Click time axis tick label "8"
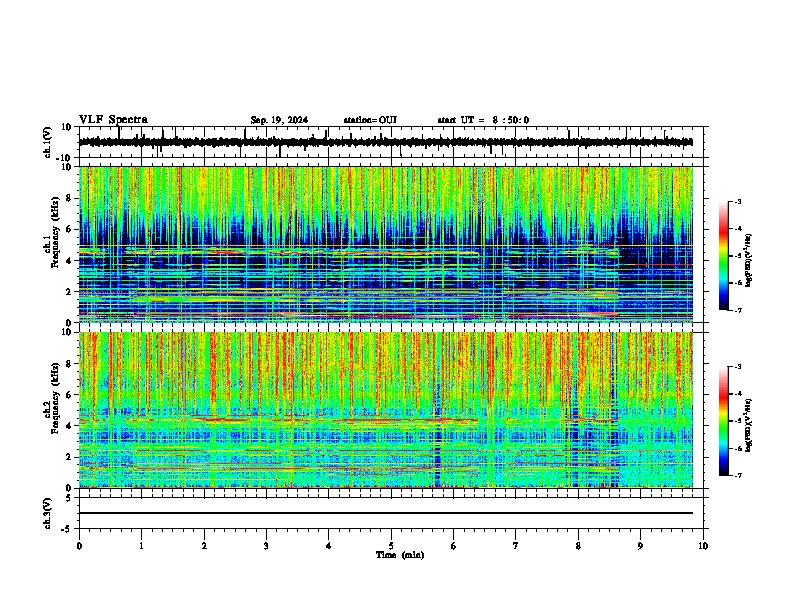Viewport: 792px width, 612px height. pyautogui.click(x=578, y=546)
